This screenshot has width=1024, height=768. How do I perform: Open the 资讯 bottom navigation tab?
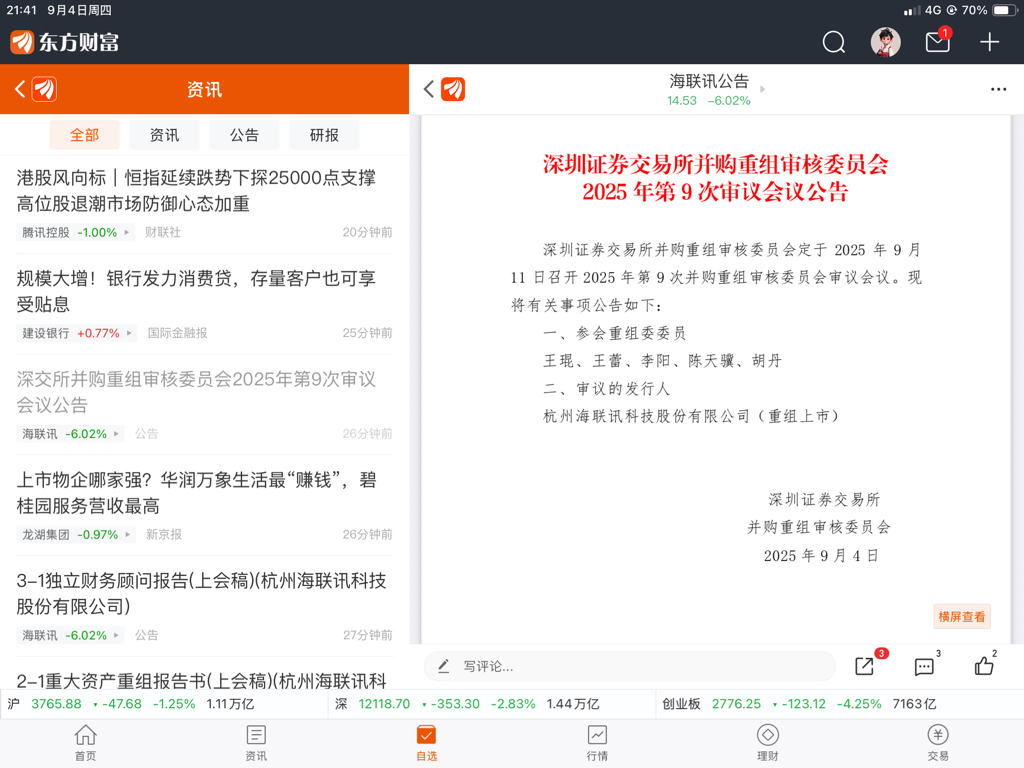click(256, 743)
